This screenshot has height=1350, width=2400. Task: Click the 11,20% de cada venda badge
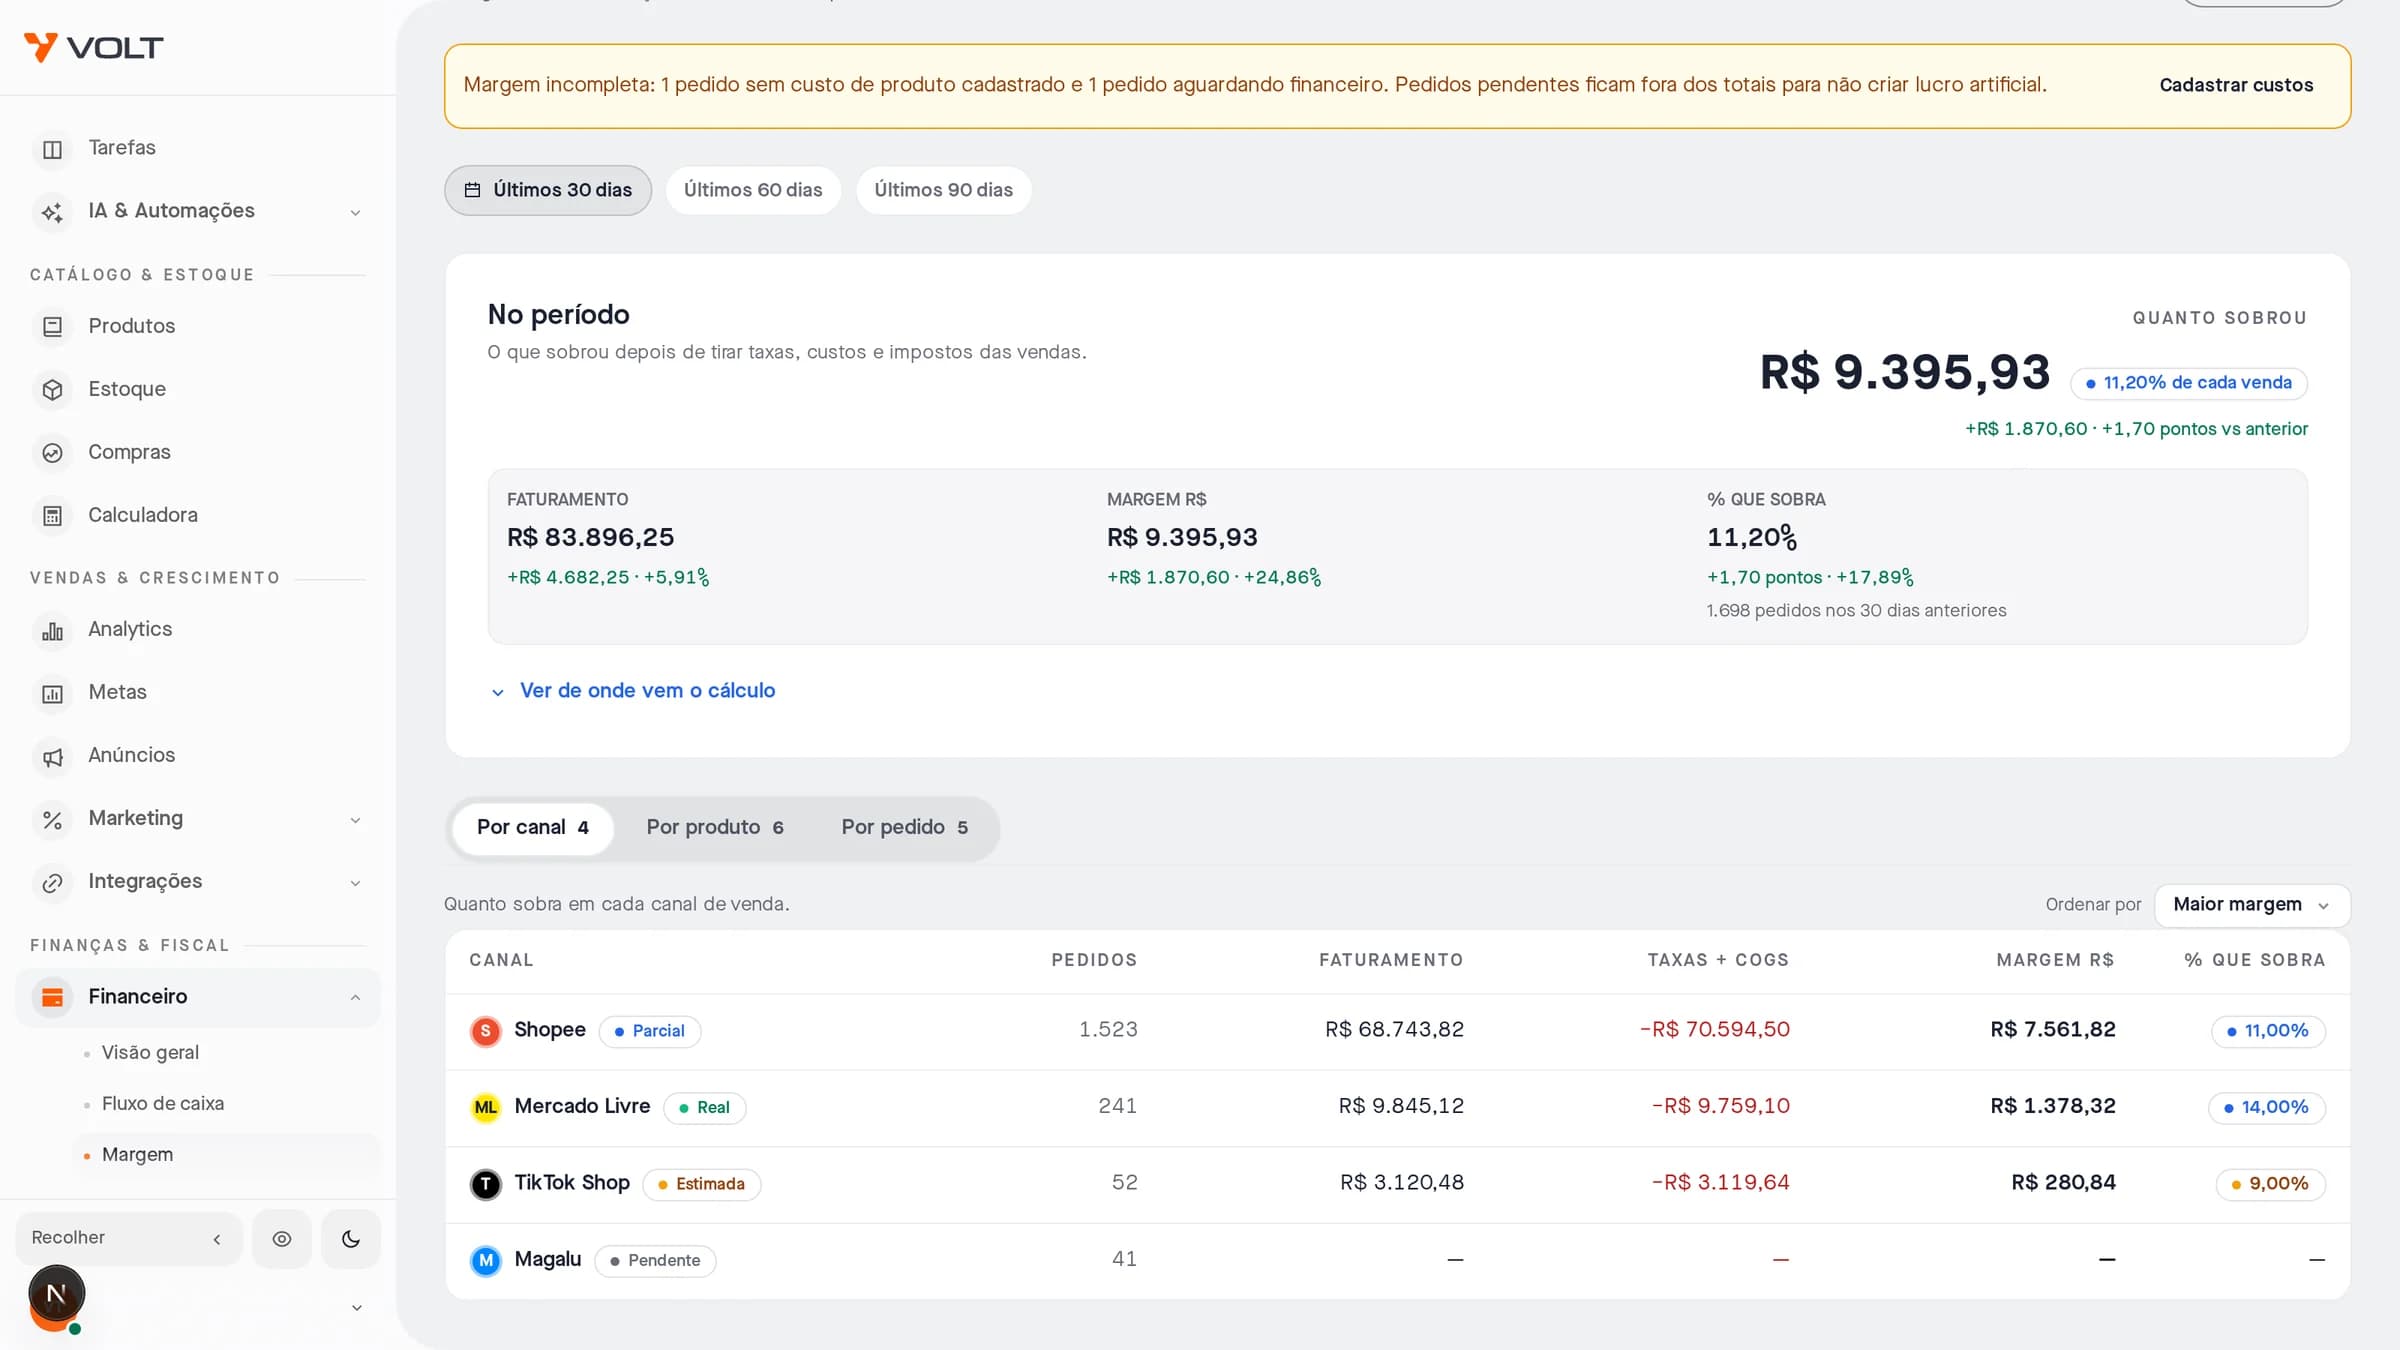pos(2189,383)
